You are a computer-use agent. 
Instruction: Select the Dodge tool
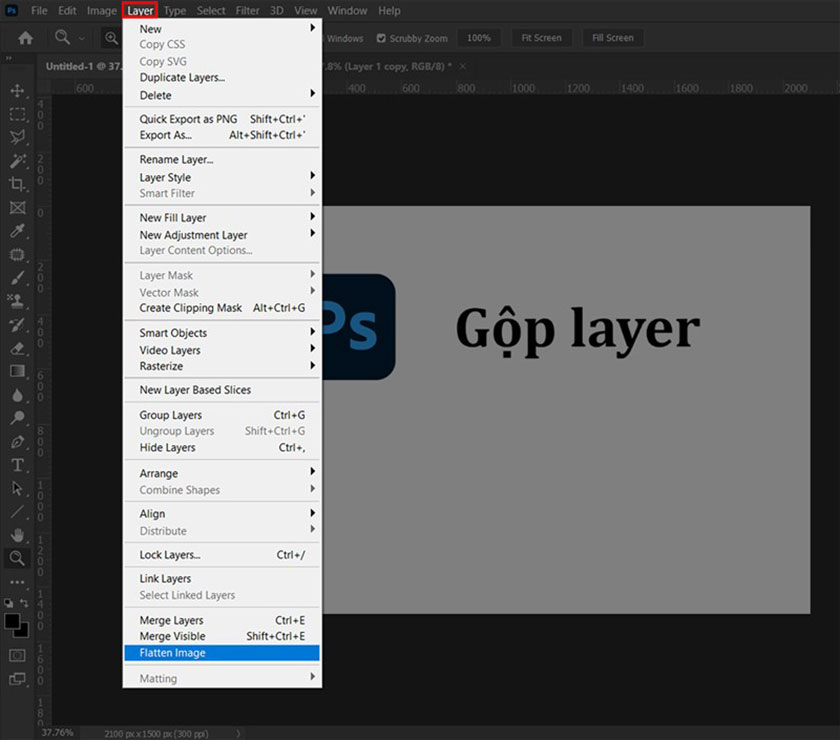[17, 418]
